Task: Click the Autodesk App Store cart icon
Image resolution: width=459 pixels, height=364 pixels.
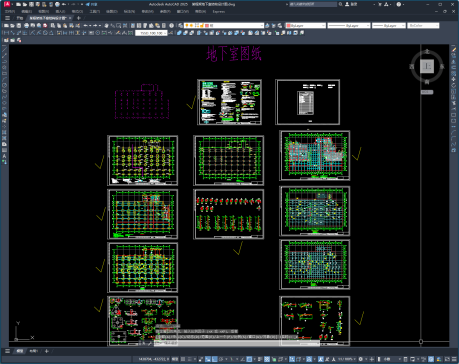Action: [380, 4]
